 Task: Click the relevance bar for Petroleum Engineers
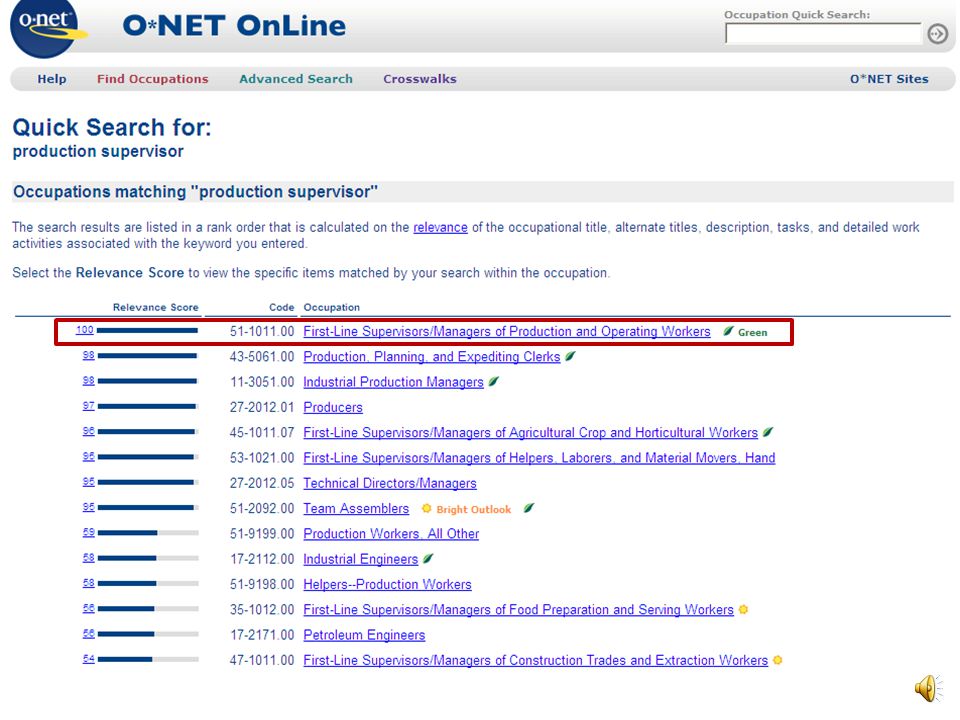tap(148, 634)
